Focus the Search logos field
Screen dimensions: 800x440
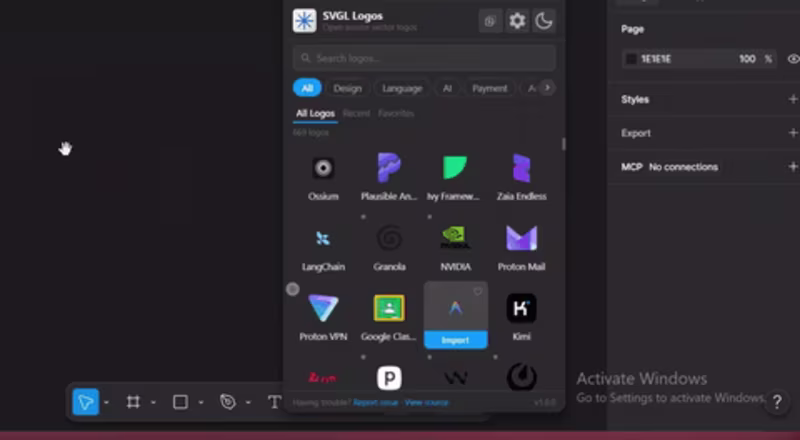(424, 58)
